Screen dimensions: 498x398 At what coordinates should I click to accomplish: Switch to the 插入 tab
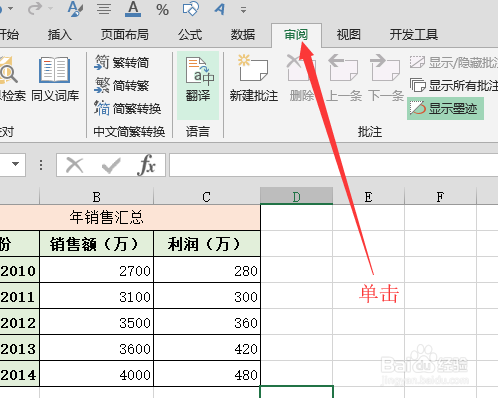pos(60,35)
